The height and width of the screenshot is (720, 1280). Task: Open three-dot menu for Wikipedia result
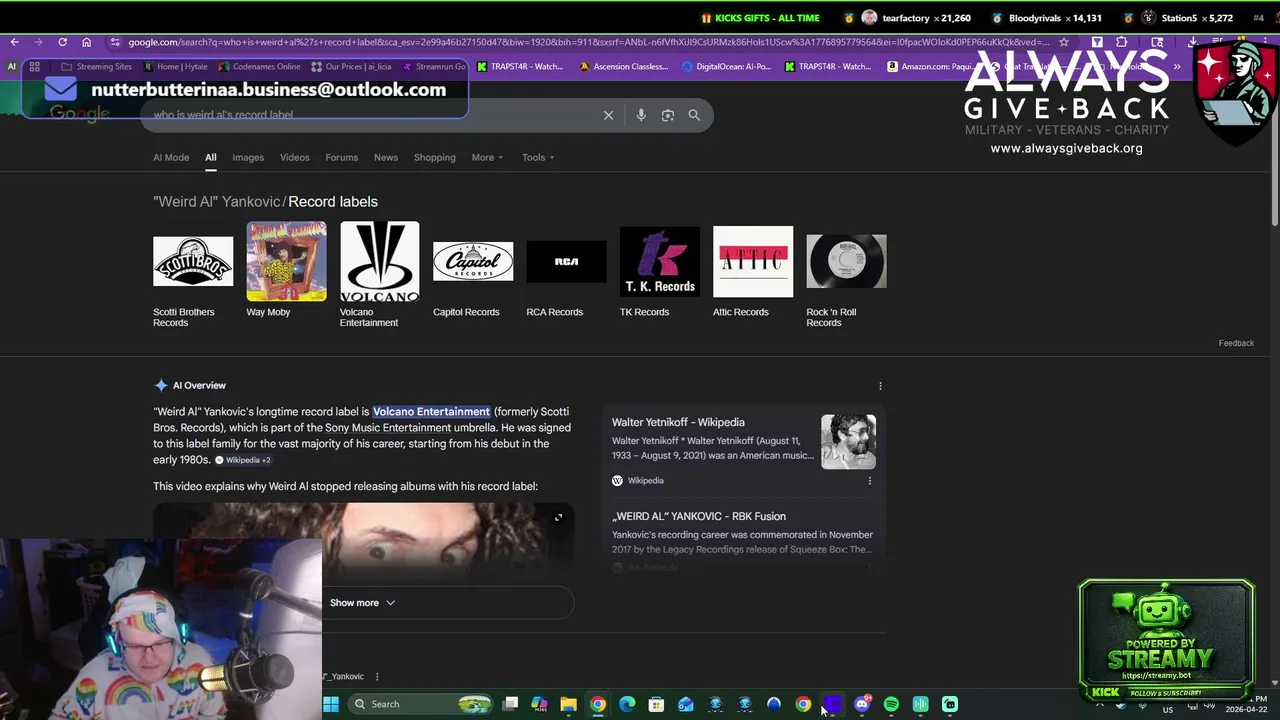click(x=869, y=481)
